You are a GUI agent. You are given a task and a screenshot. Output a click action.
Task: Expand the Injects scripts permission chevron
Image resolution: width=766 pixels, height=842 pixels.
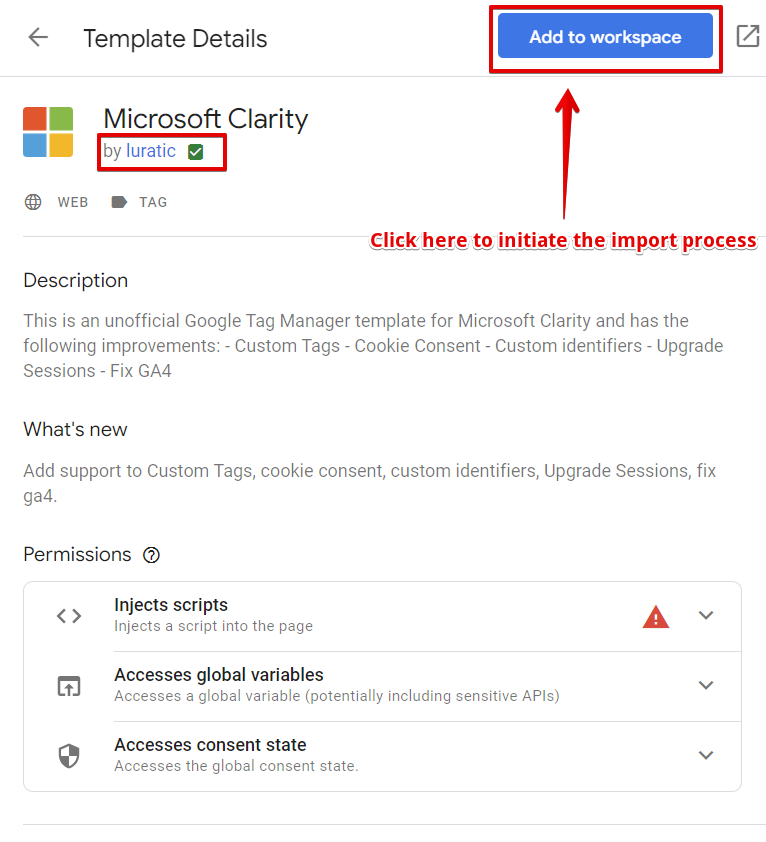[706, 615]
